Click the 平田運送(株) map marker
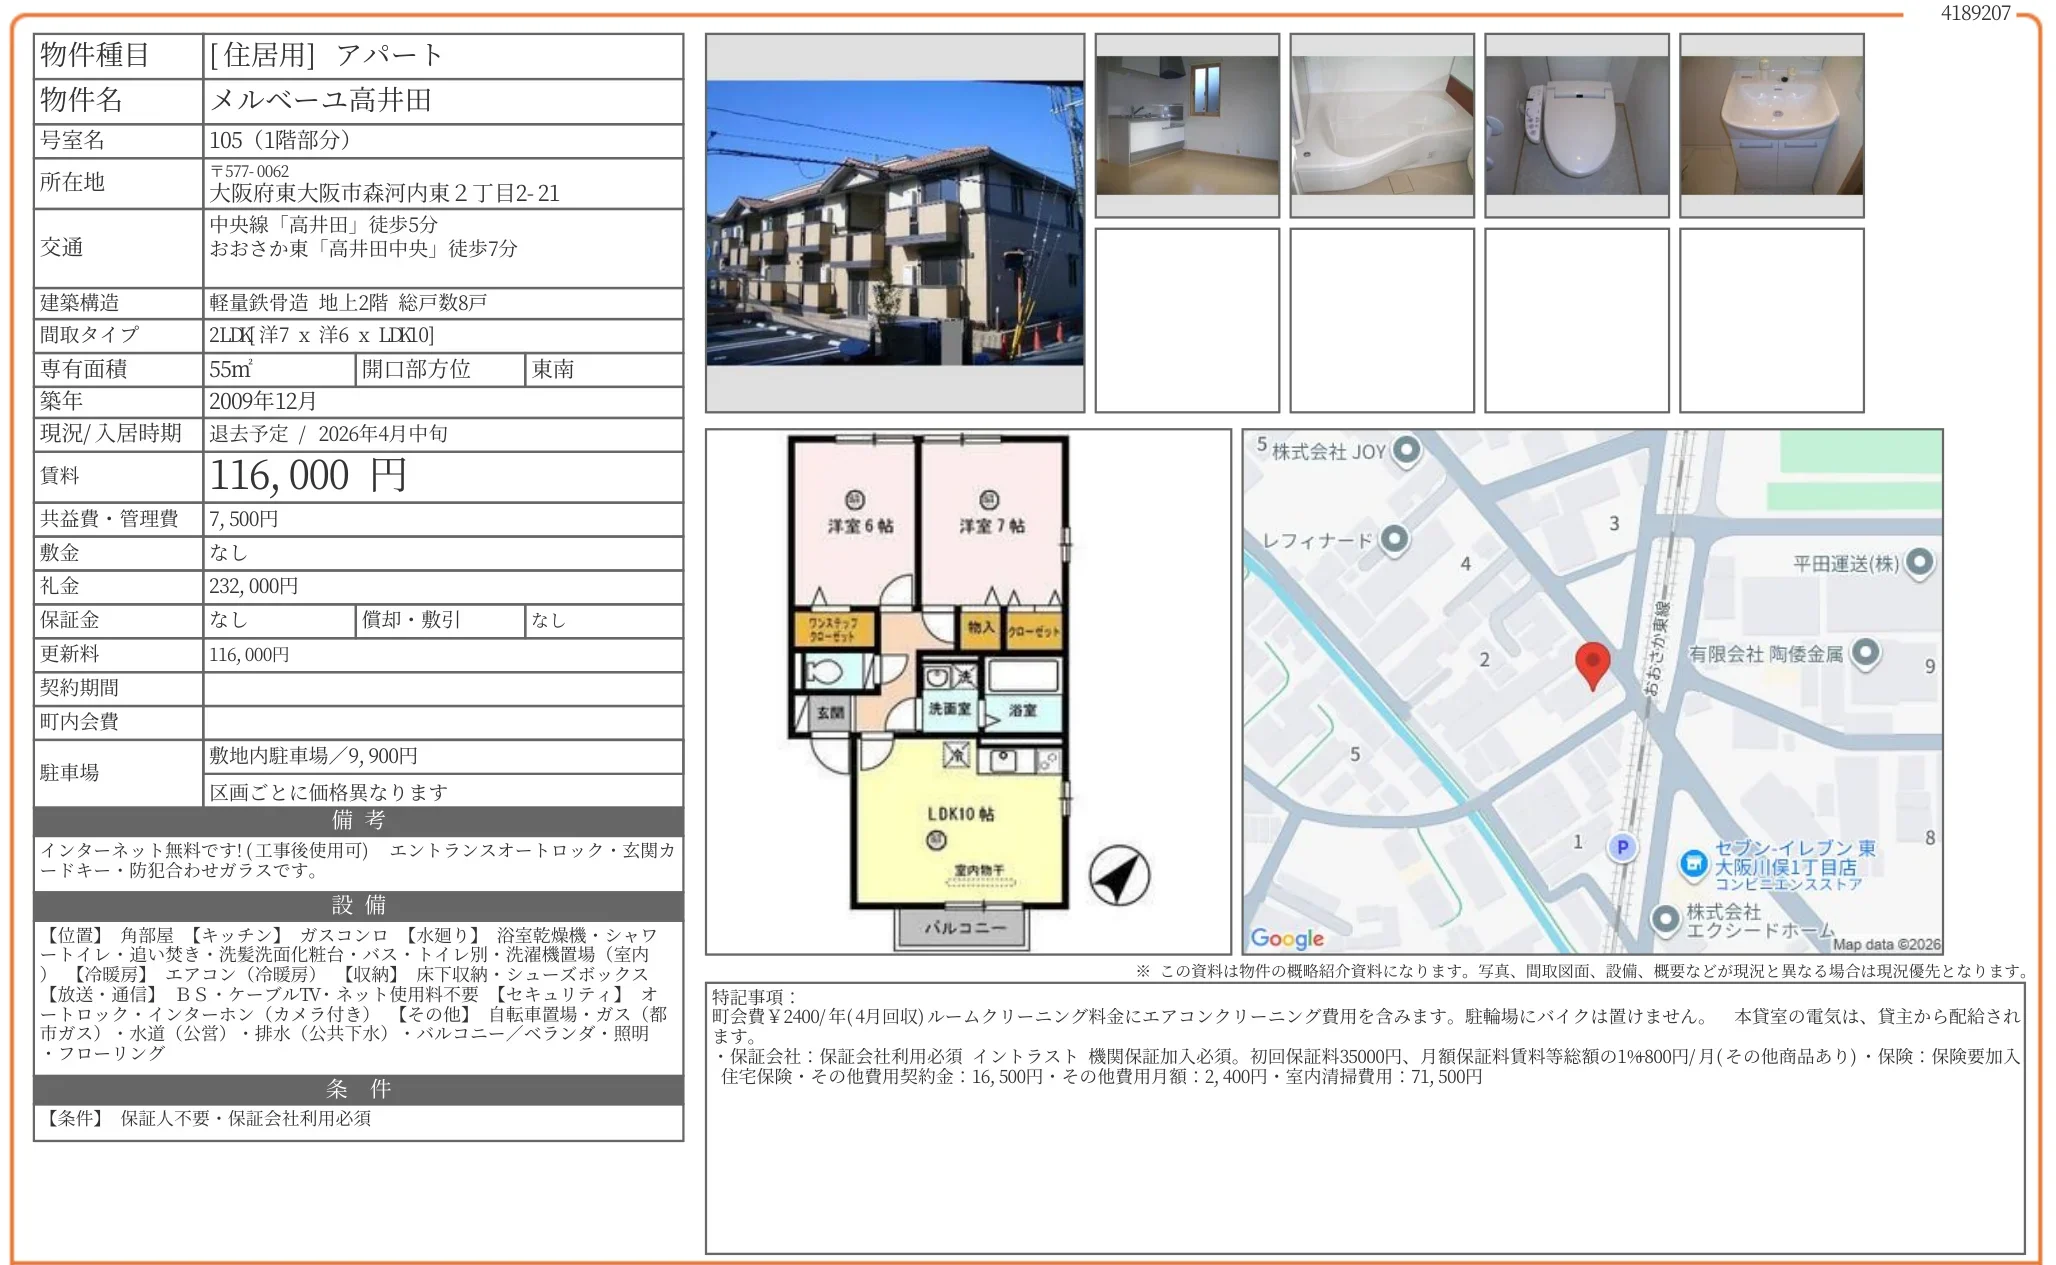 (x=1918, y=562)
